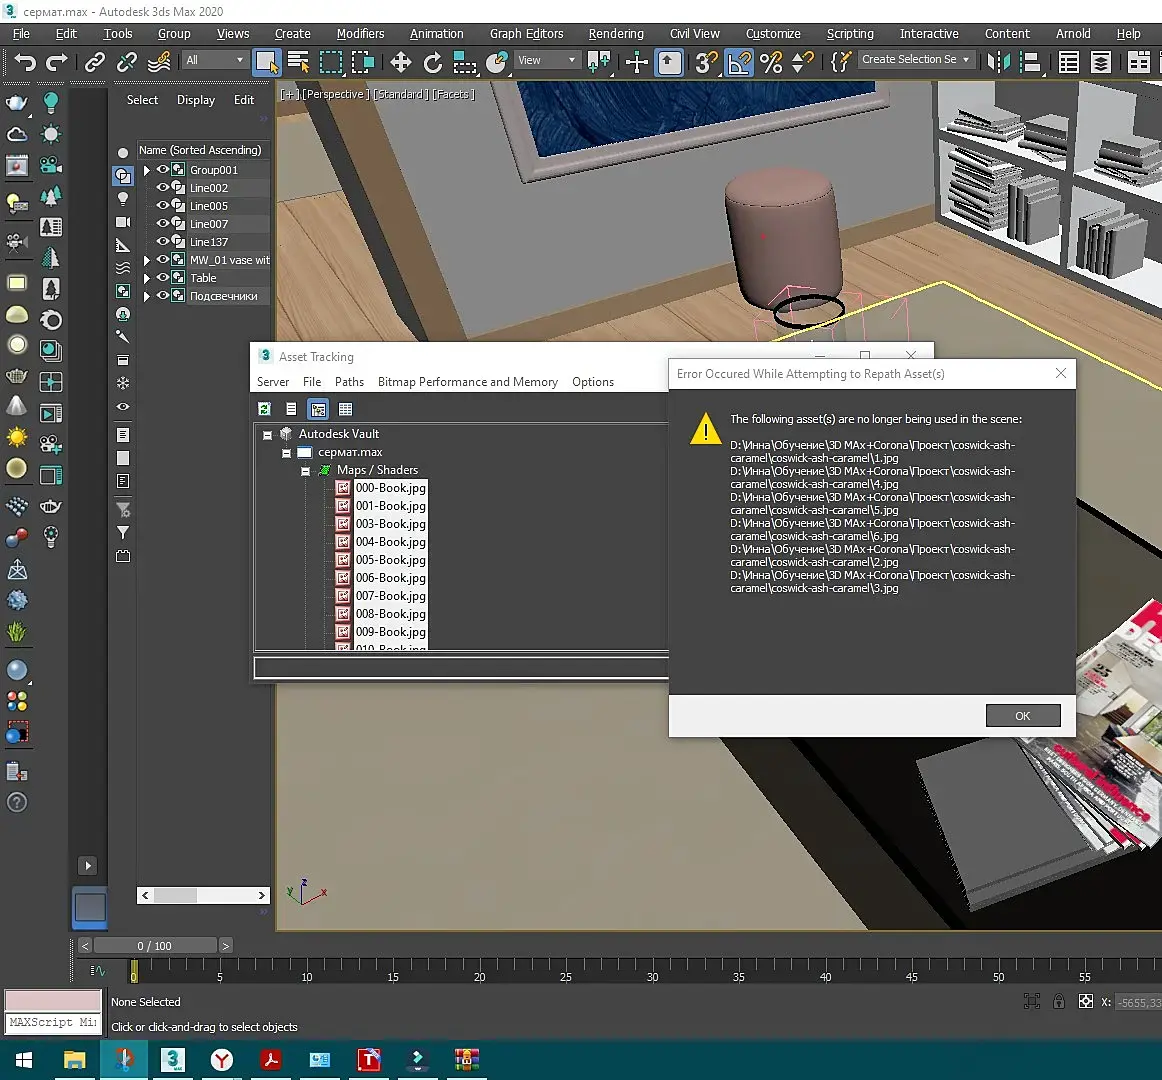Hide Group001 using its eye icon

pyautogui.click(x=162, y=170)
